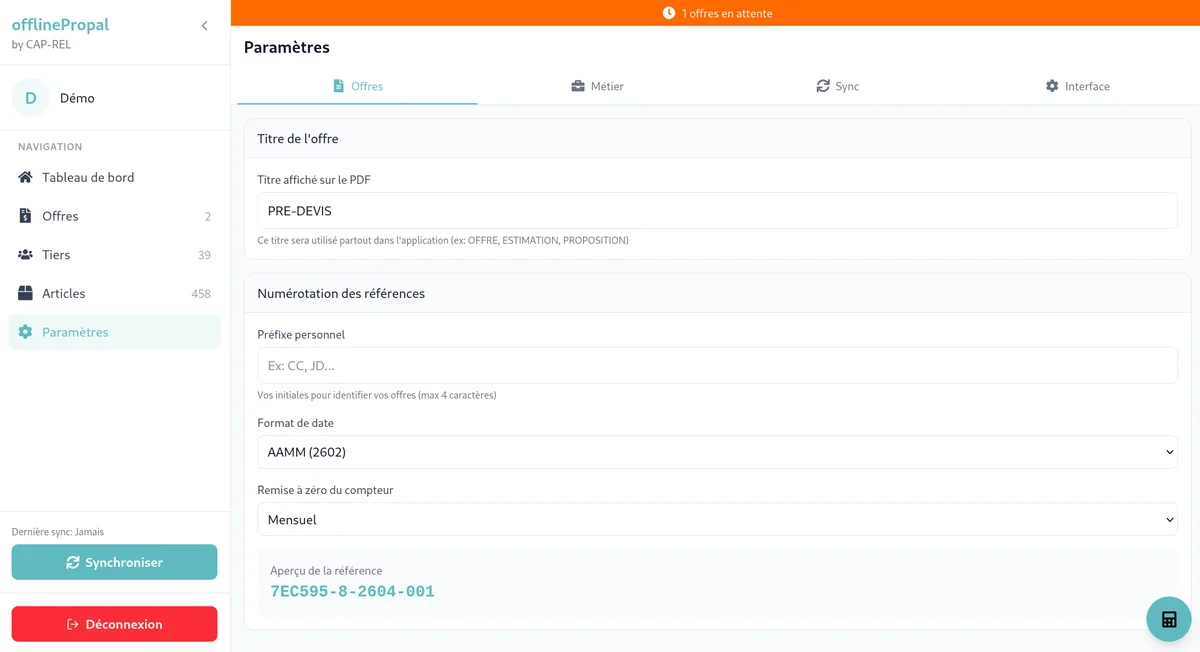
Task: Click the offlinePropal app title
Action: 60,25
